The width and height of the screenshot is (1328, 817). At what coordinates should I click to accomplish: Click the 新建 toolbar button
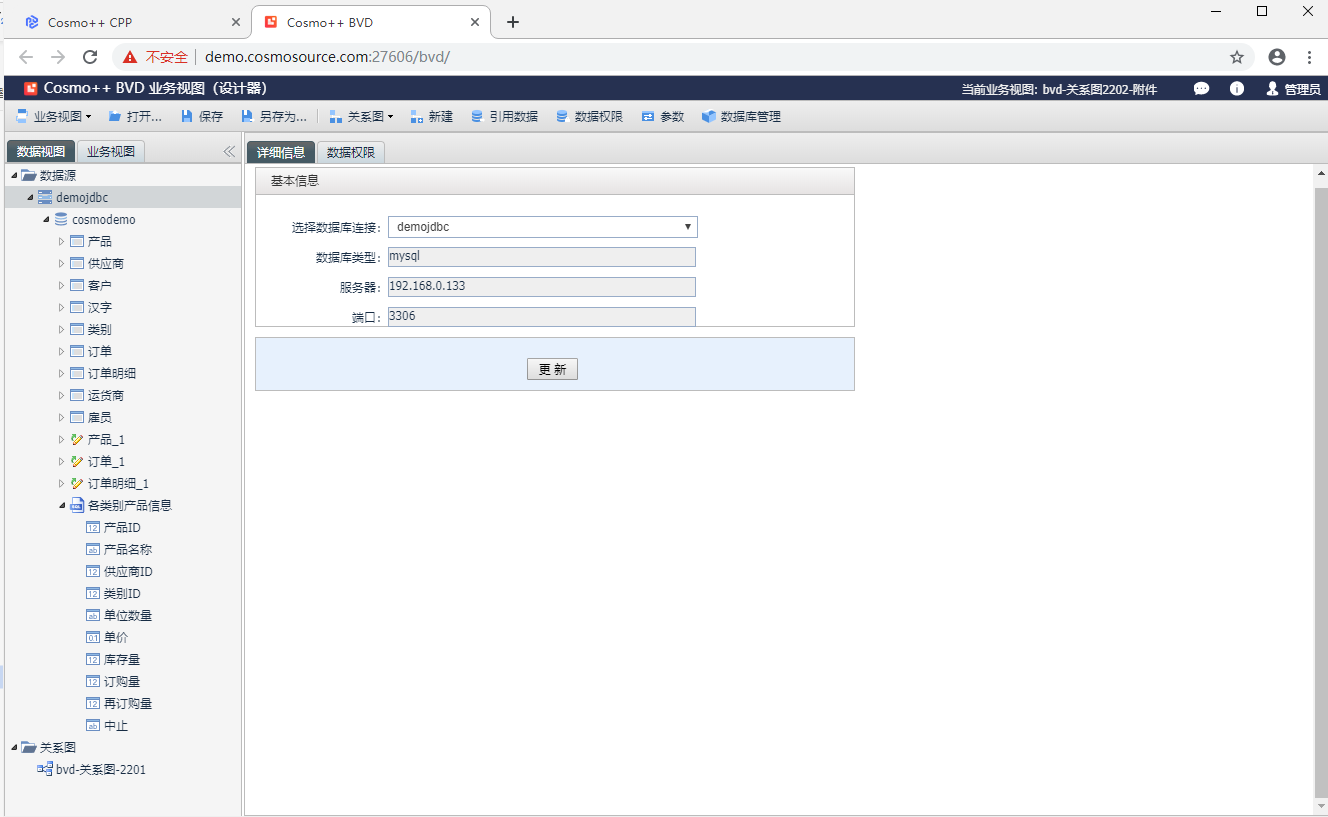430,117
